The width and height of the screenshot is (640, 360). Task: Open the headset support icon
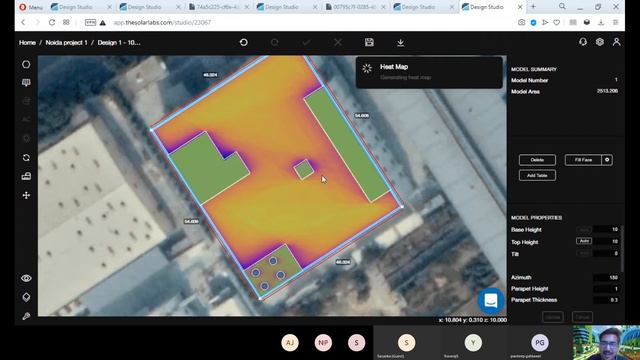[583, 42]
